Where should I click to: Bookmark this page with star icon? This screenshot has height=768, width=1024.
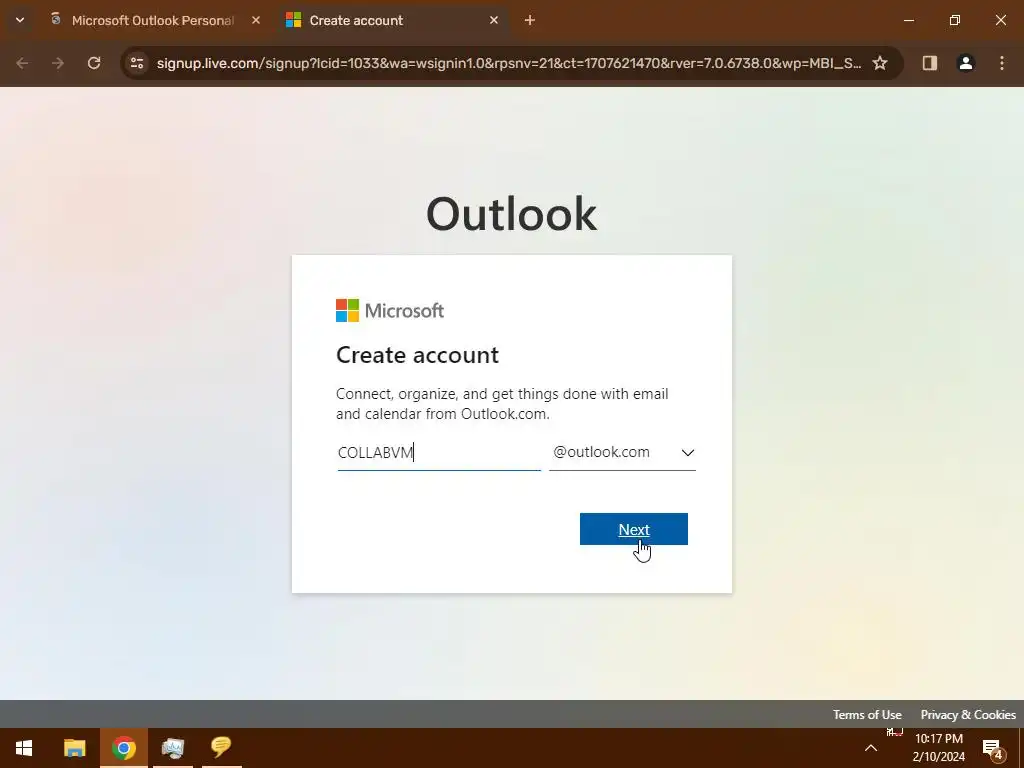click(880, 63)
